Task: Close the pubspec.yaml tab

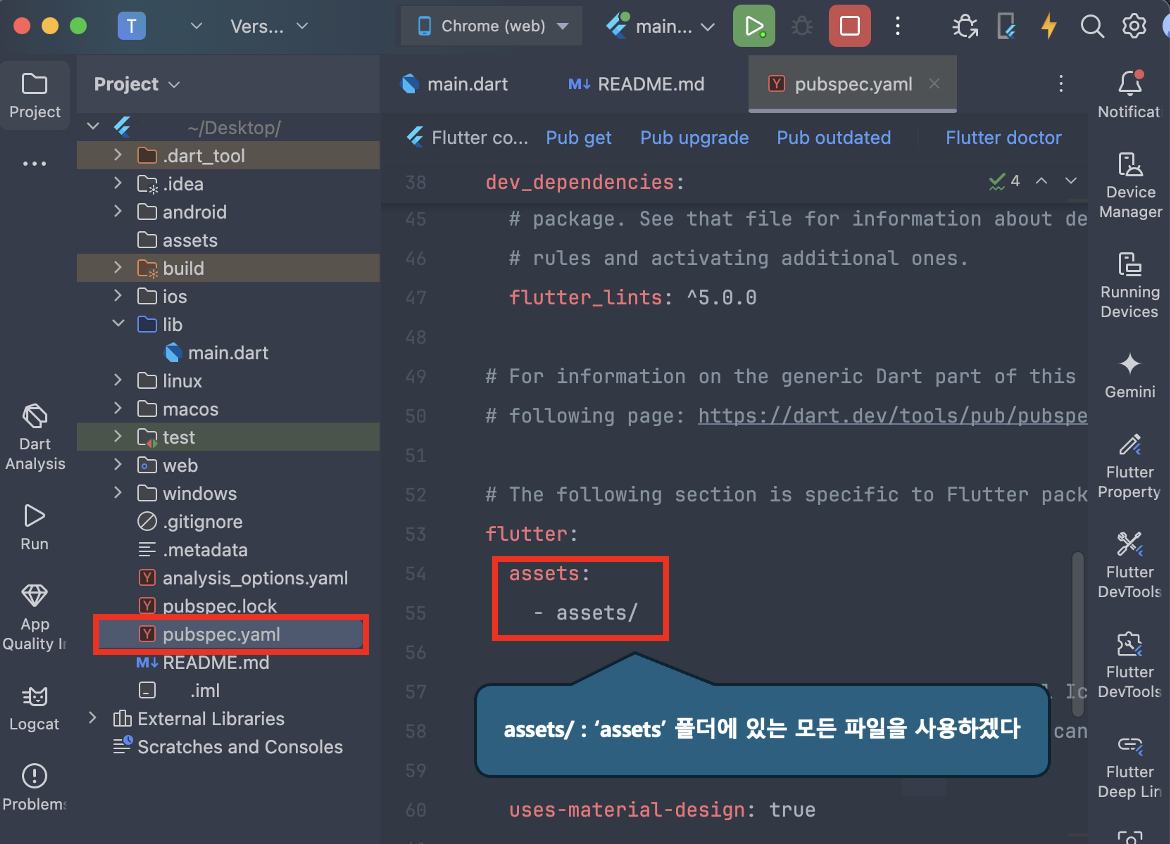Action: (934, 84)
